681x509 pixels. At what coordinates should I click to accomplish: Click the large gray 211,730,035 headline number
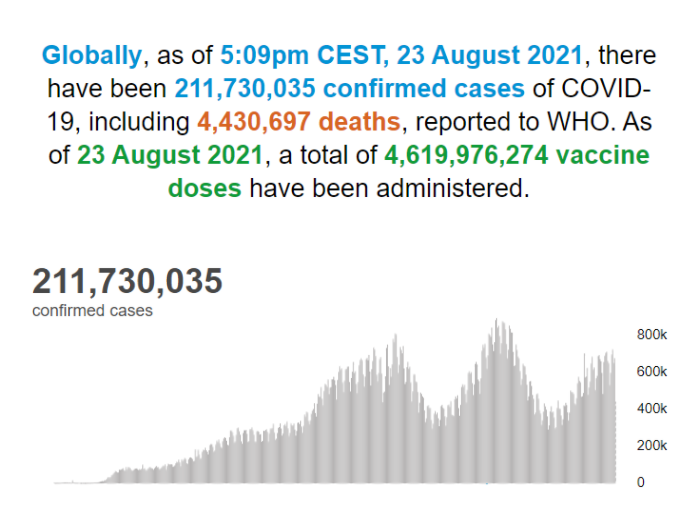click(x=127, y=281)
